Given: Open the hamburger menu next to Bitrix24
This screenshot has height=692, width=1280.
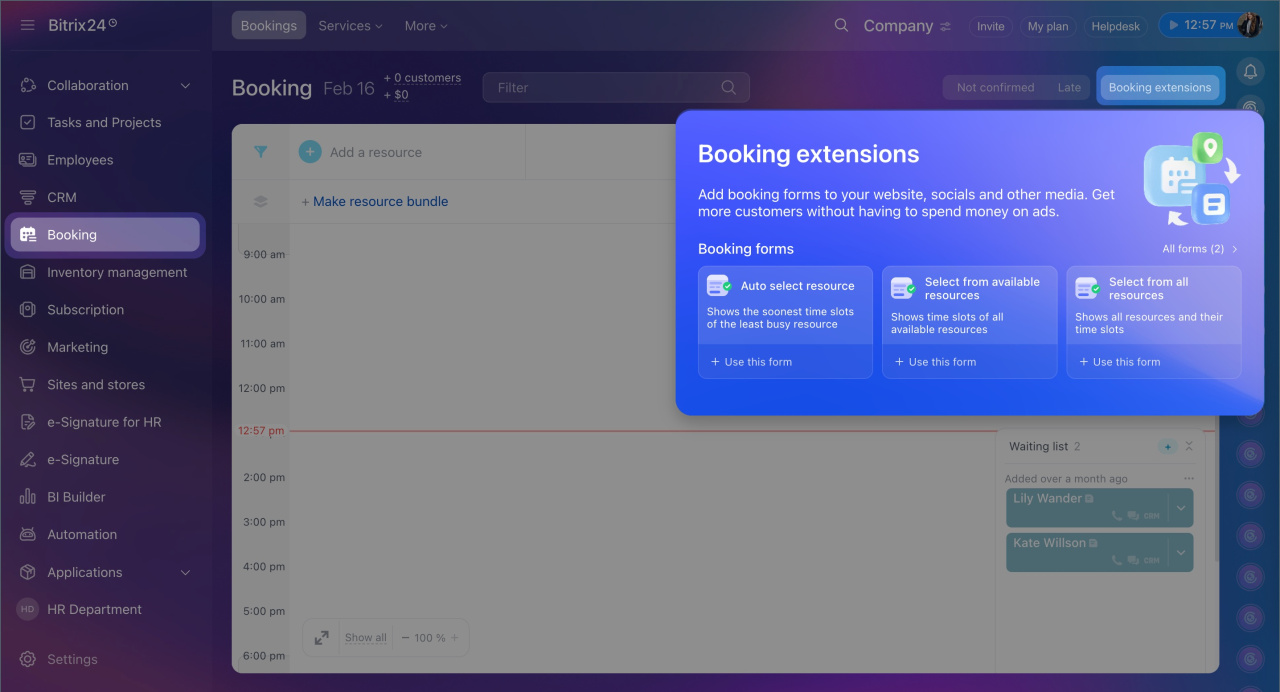Looking at the screenshot, I should click(x=28, y=25).
